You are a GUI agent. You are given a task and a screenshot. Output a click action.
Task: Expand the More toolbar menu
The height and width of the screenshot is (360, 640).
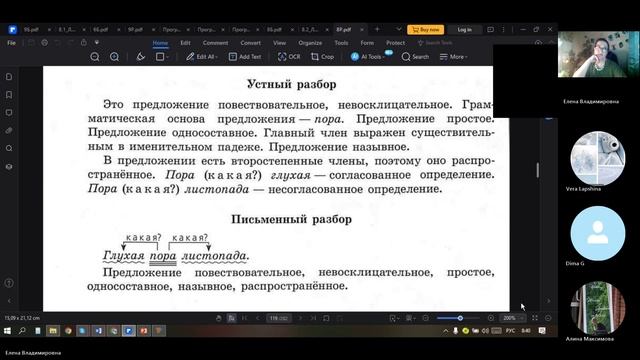tap(453, 57)
